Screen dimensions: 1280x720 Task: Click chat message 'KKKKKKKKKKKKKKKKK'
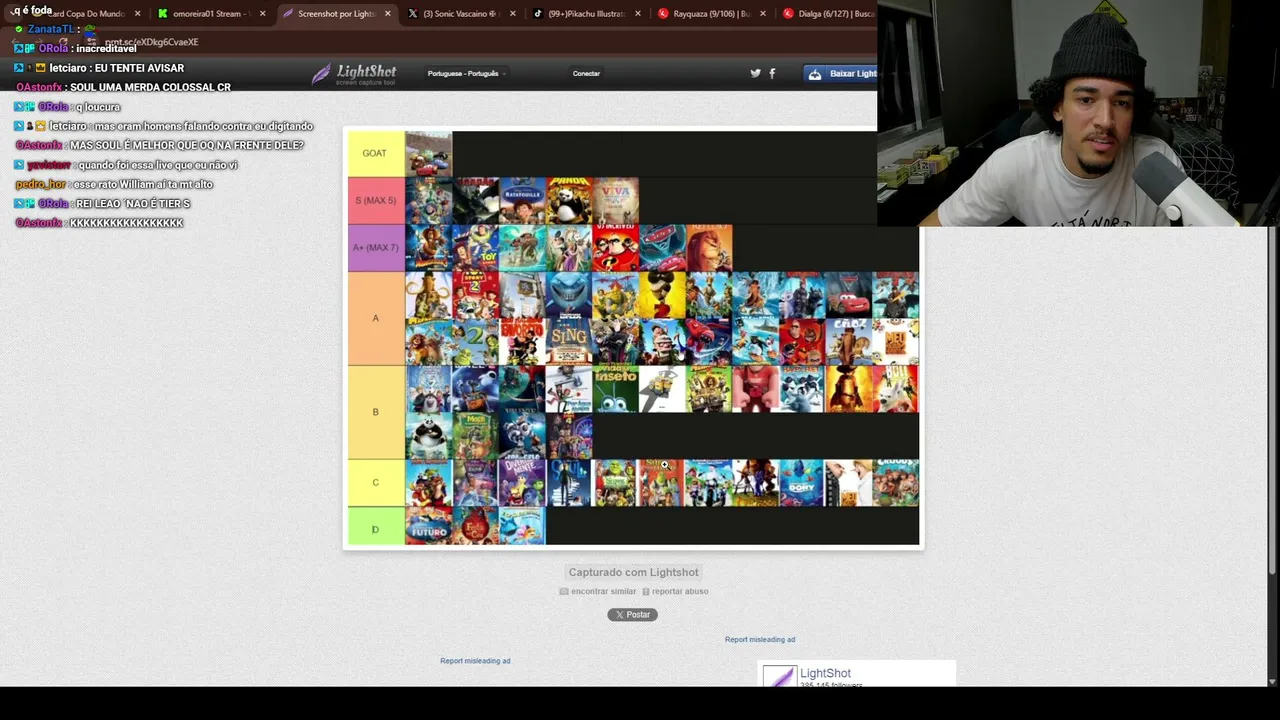click(126, 223)
